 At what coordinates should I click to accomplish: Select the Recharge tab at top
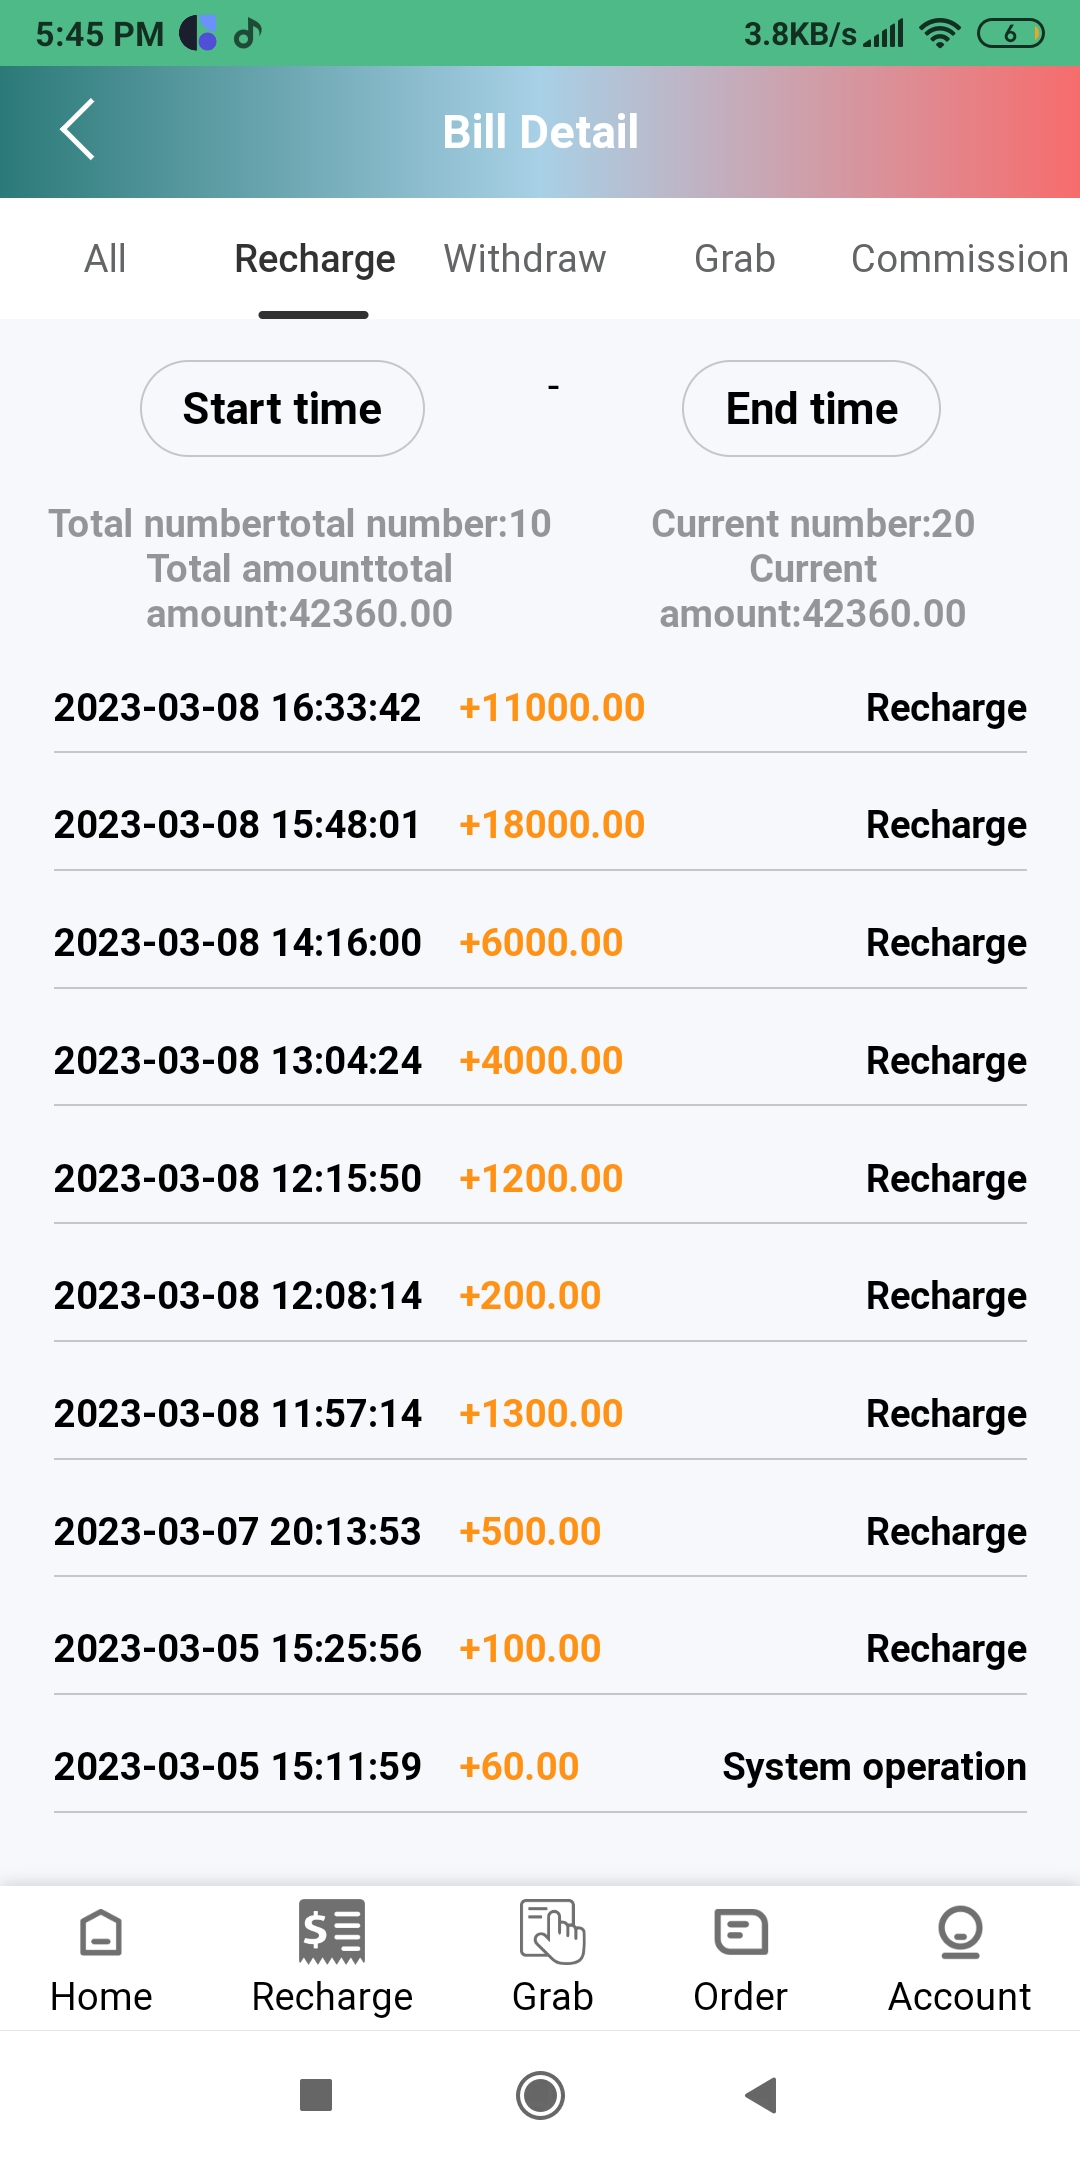(314, 259)
